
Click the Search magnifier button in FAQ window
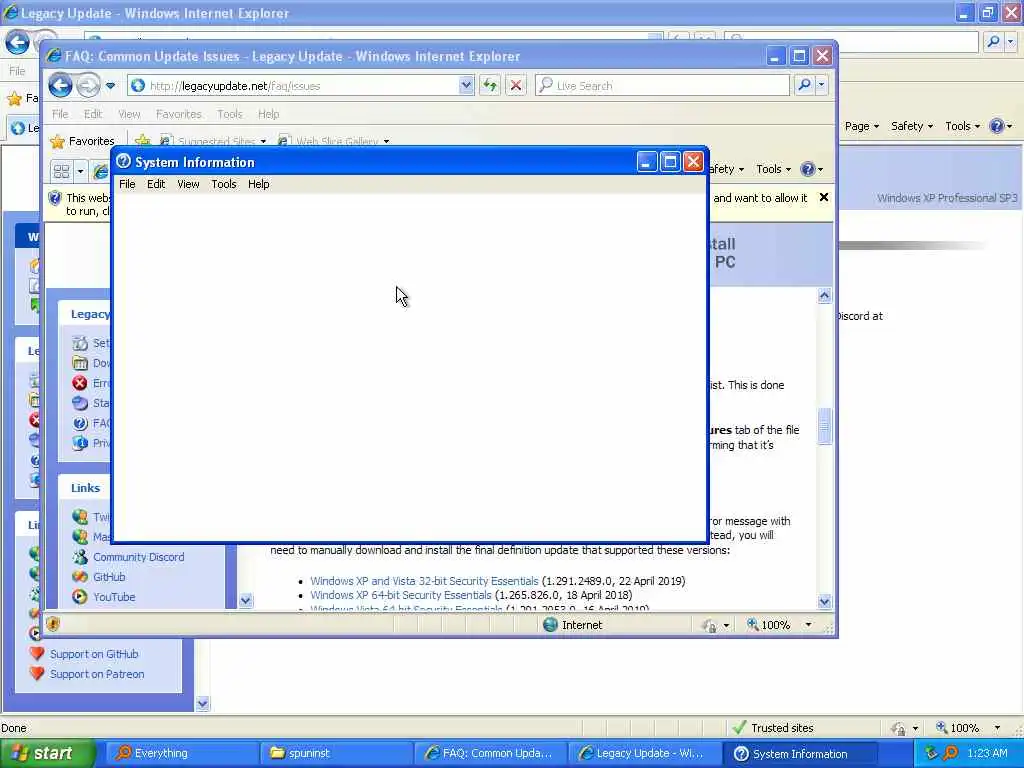pyautogui.click(x=805, y=85)
